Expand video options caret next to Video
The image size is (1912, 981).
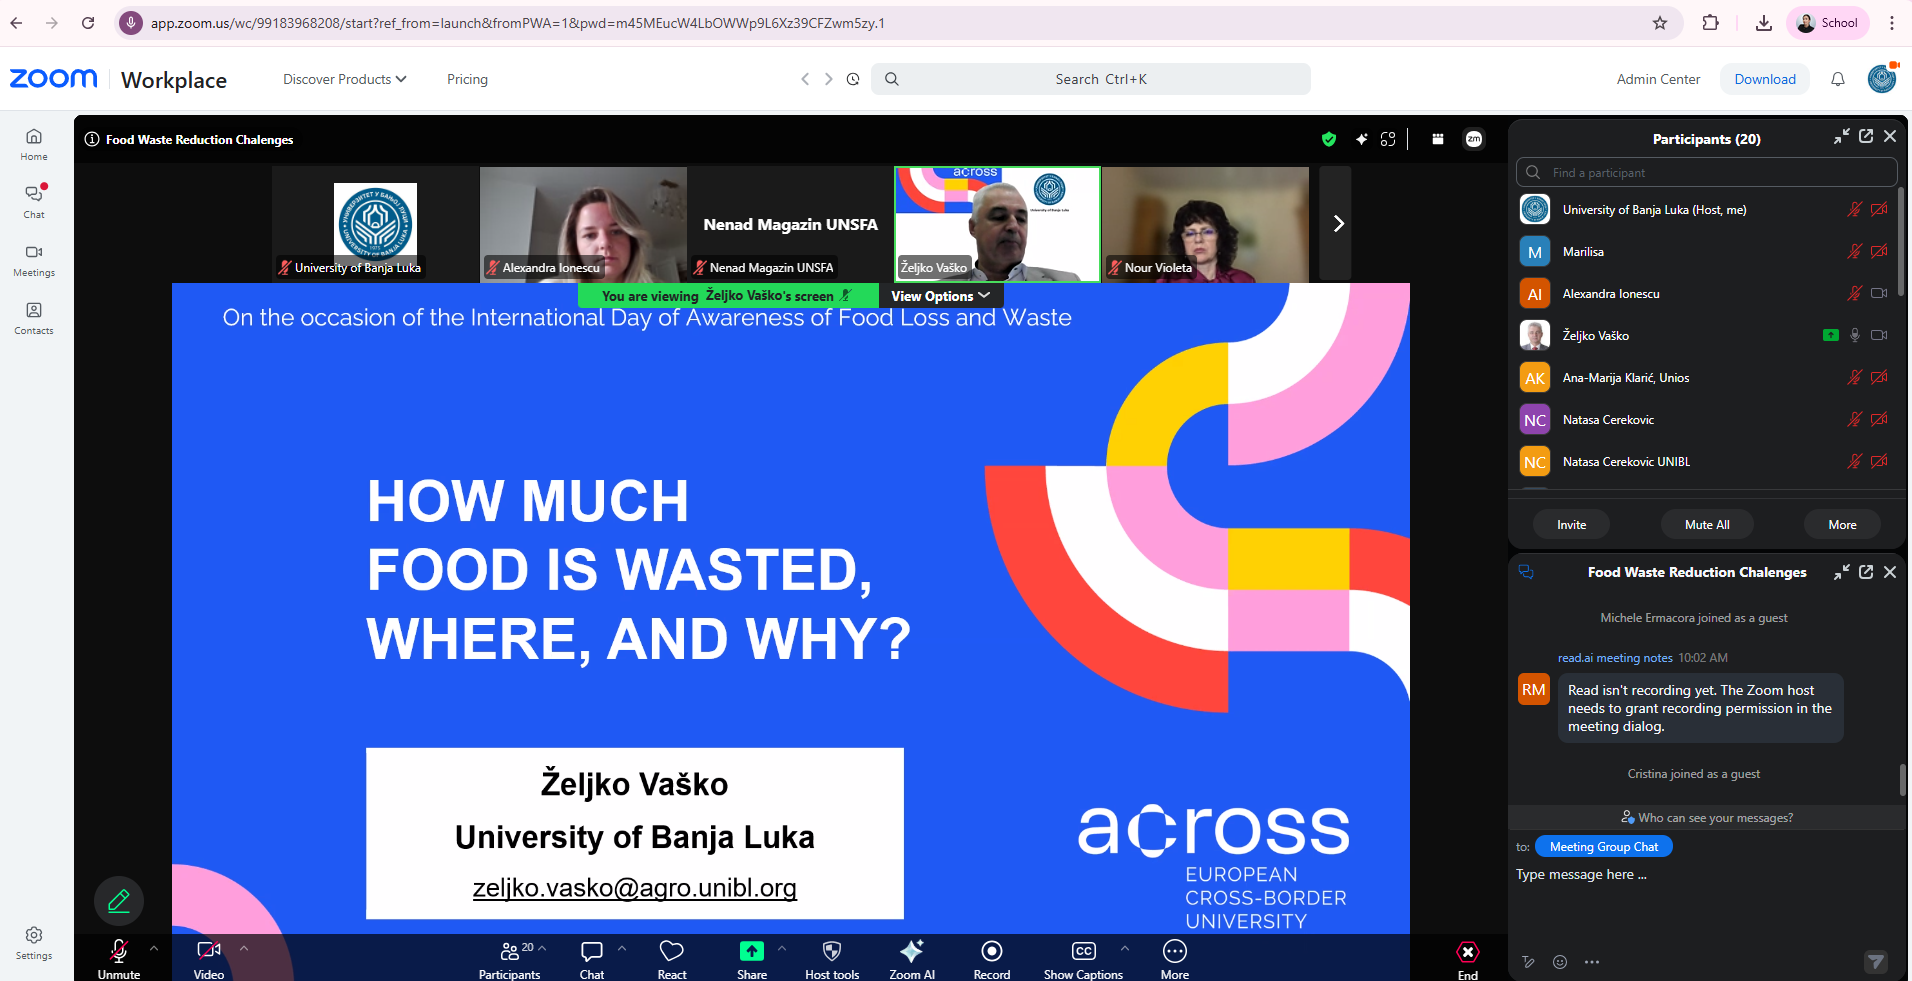pyautogui.click(x=243, y=947)
